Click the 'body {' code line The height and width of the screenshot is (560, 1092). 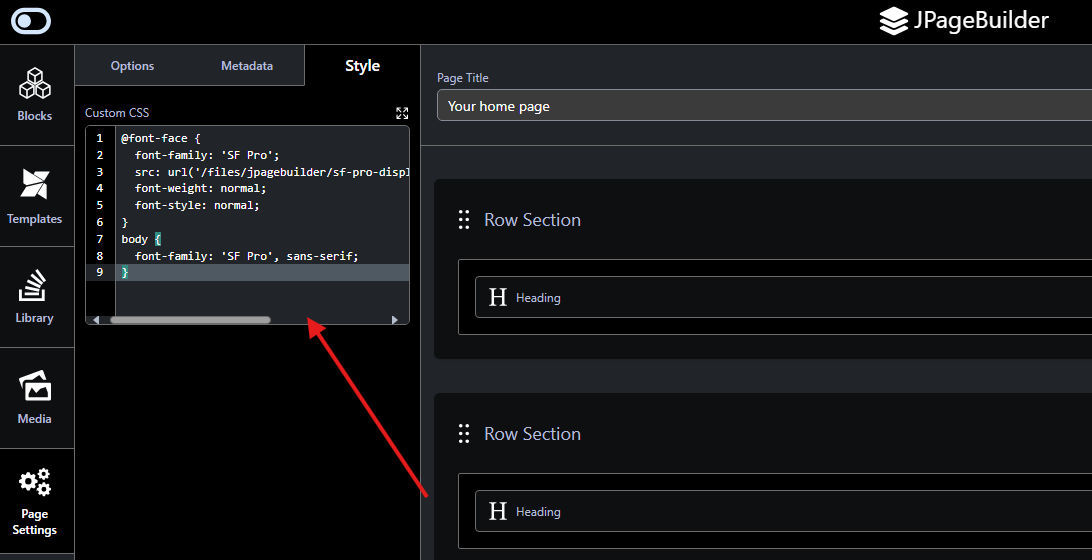point(141,239)
